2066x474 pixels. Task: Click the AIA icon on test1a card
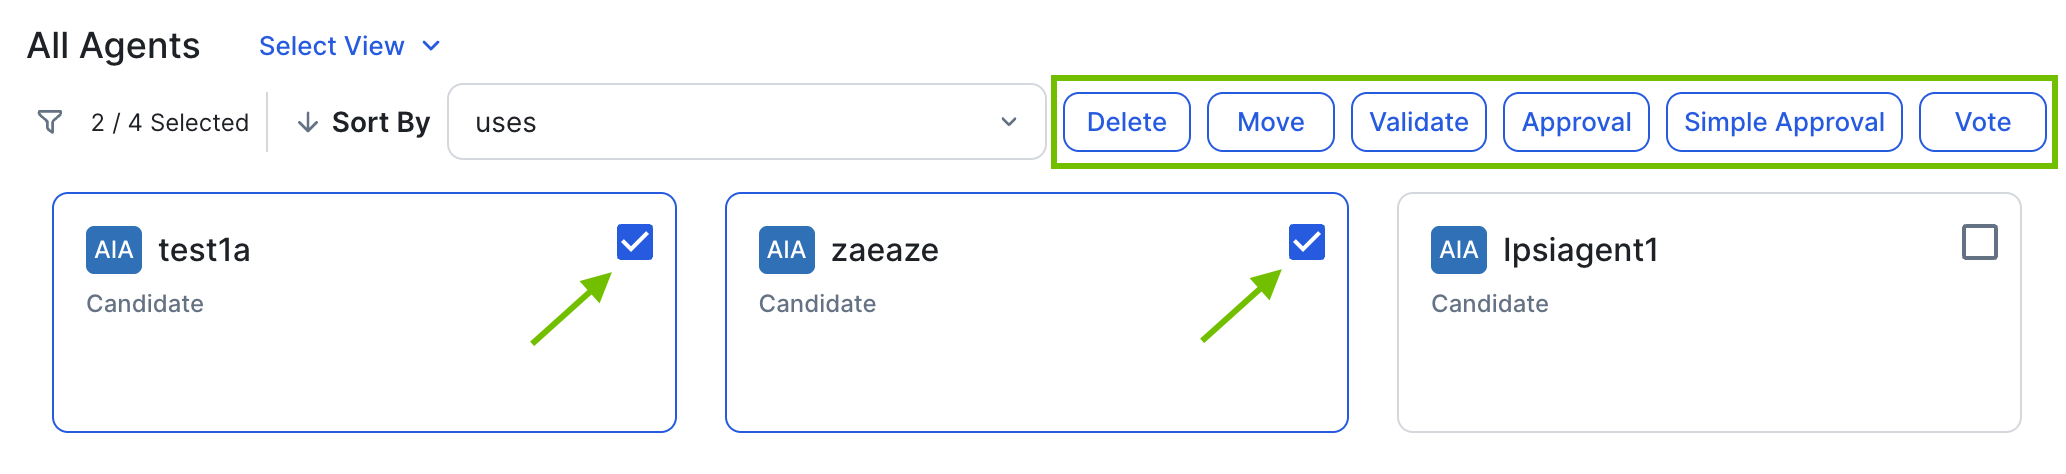(x=114, y=250)
